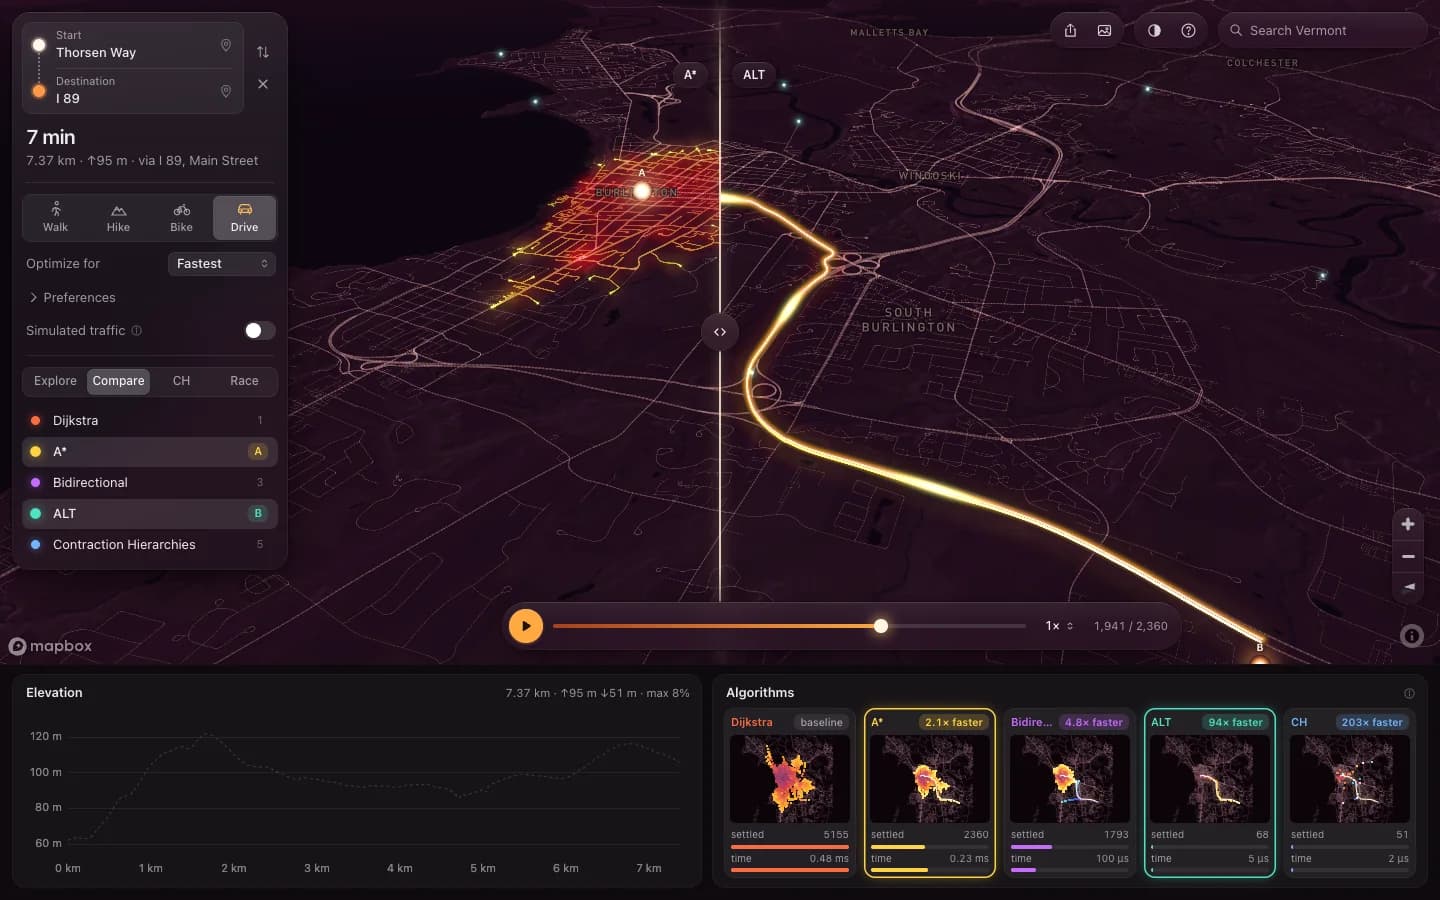The height and width of the screenshot is (900, 1440).
Task: Select Bike travel mode
Action: [x=181, y=217]
